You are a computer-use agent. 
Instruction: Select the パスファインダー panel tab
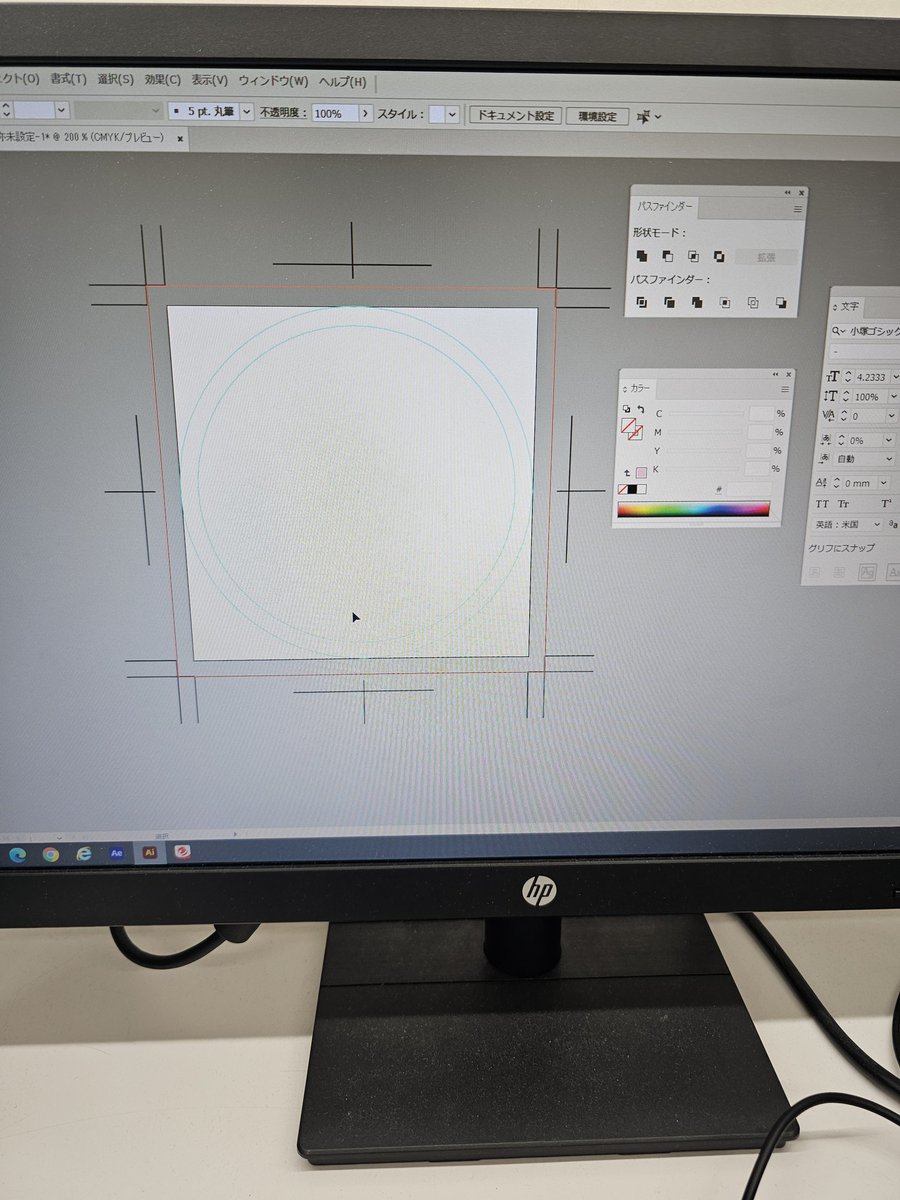coord(664,207)
